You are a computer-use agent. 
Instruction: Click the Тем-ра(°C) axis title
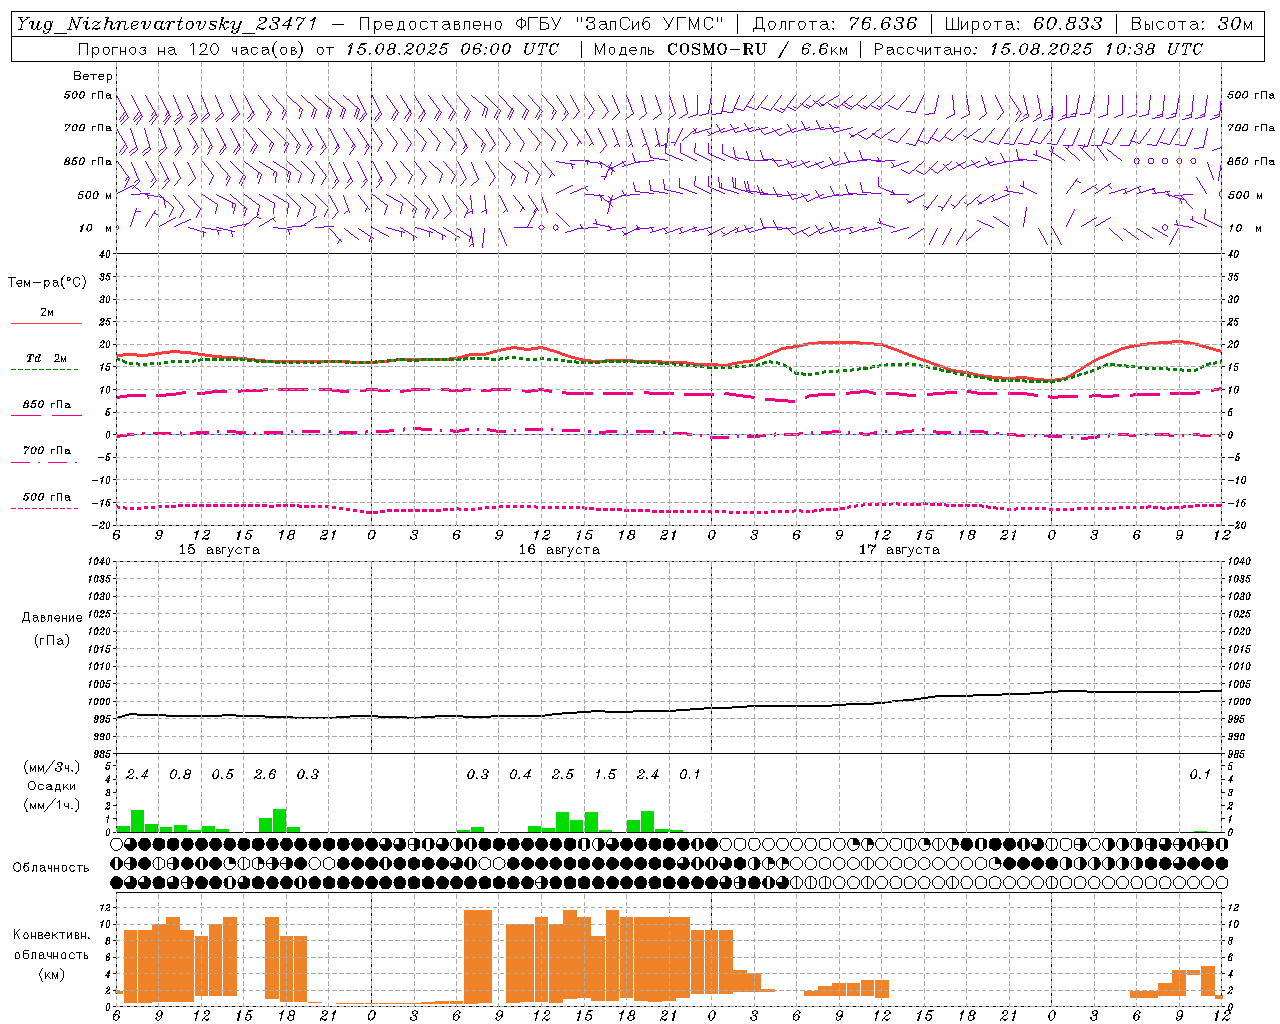pyautogui.click(x=48, y=283)
